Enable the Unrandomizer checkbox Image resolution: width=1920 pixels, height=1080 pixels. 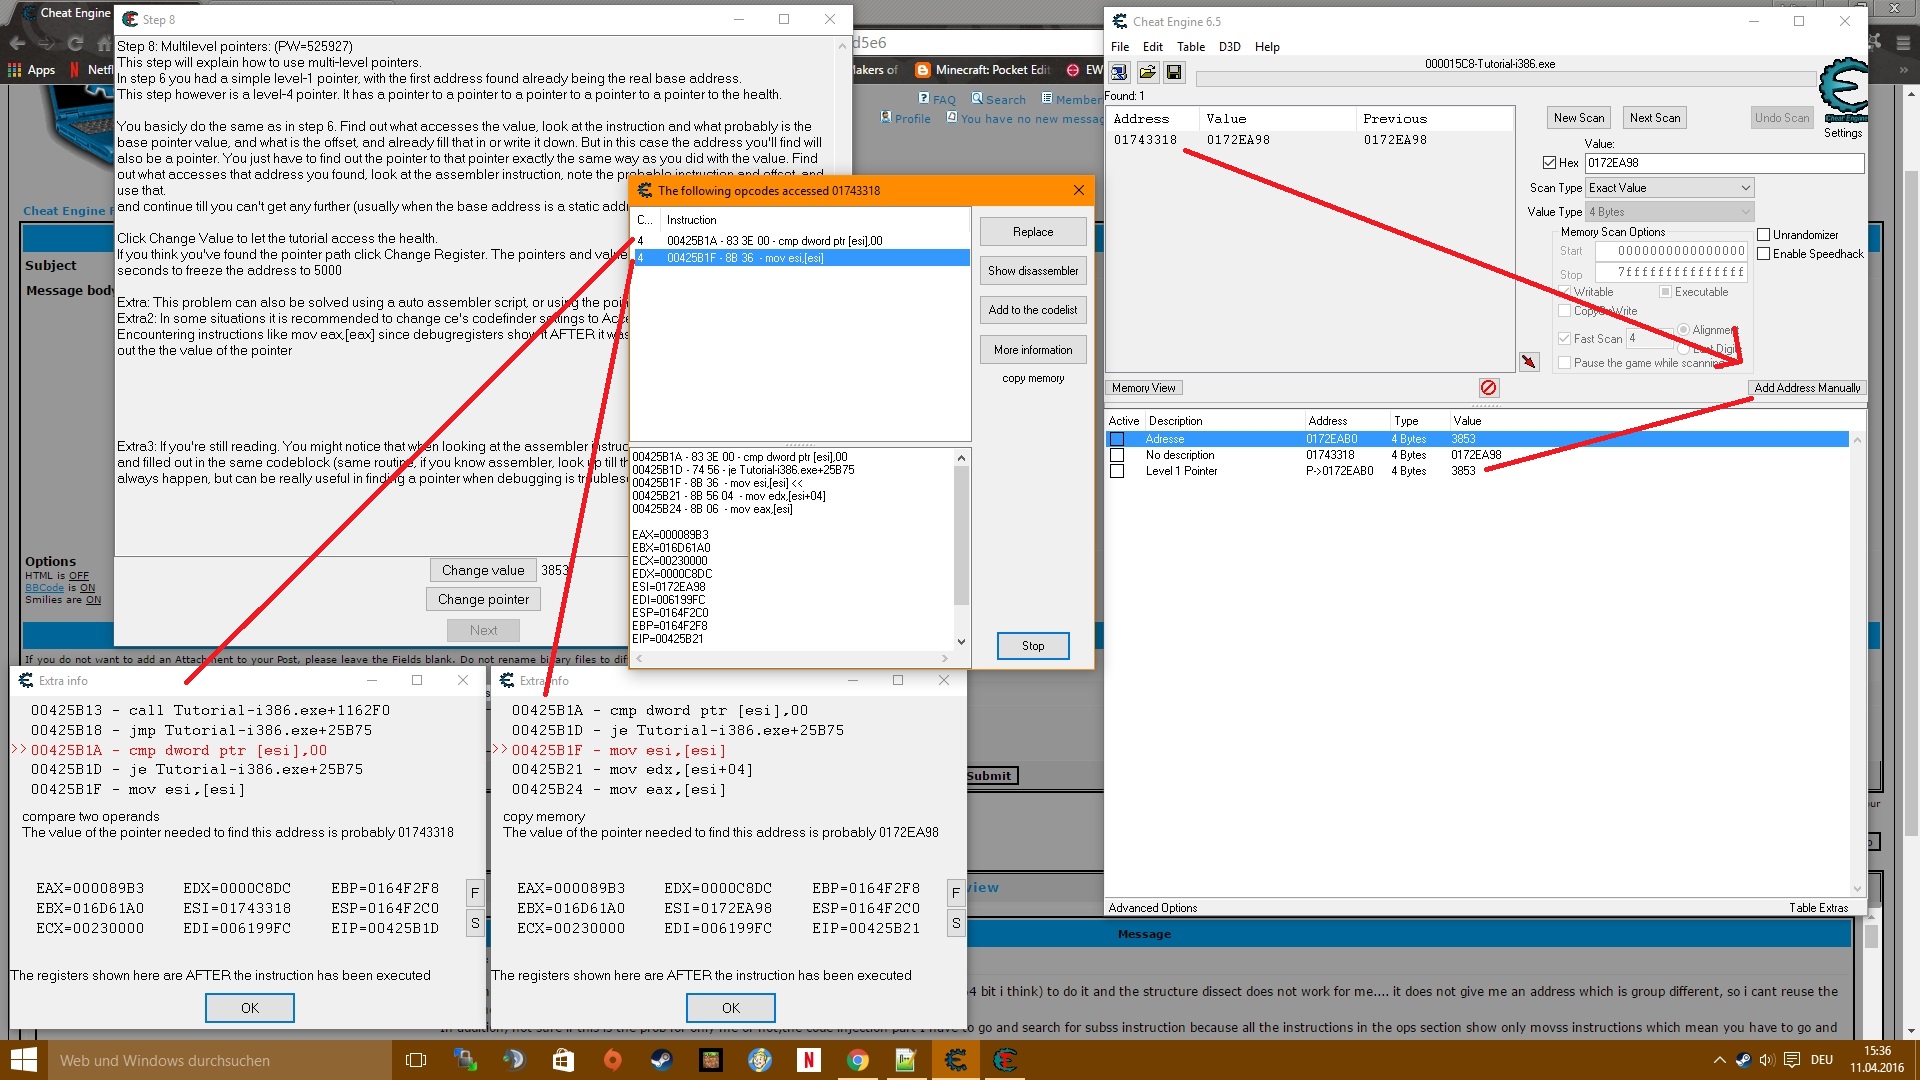[x=1764, y=235]
